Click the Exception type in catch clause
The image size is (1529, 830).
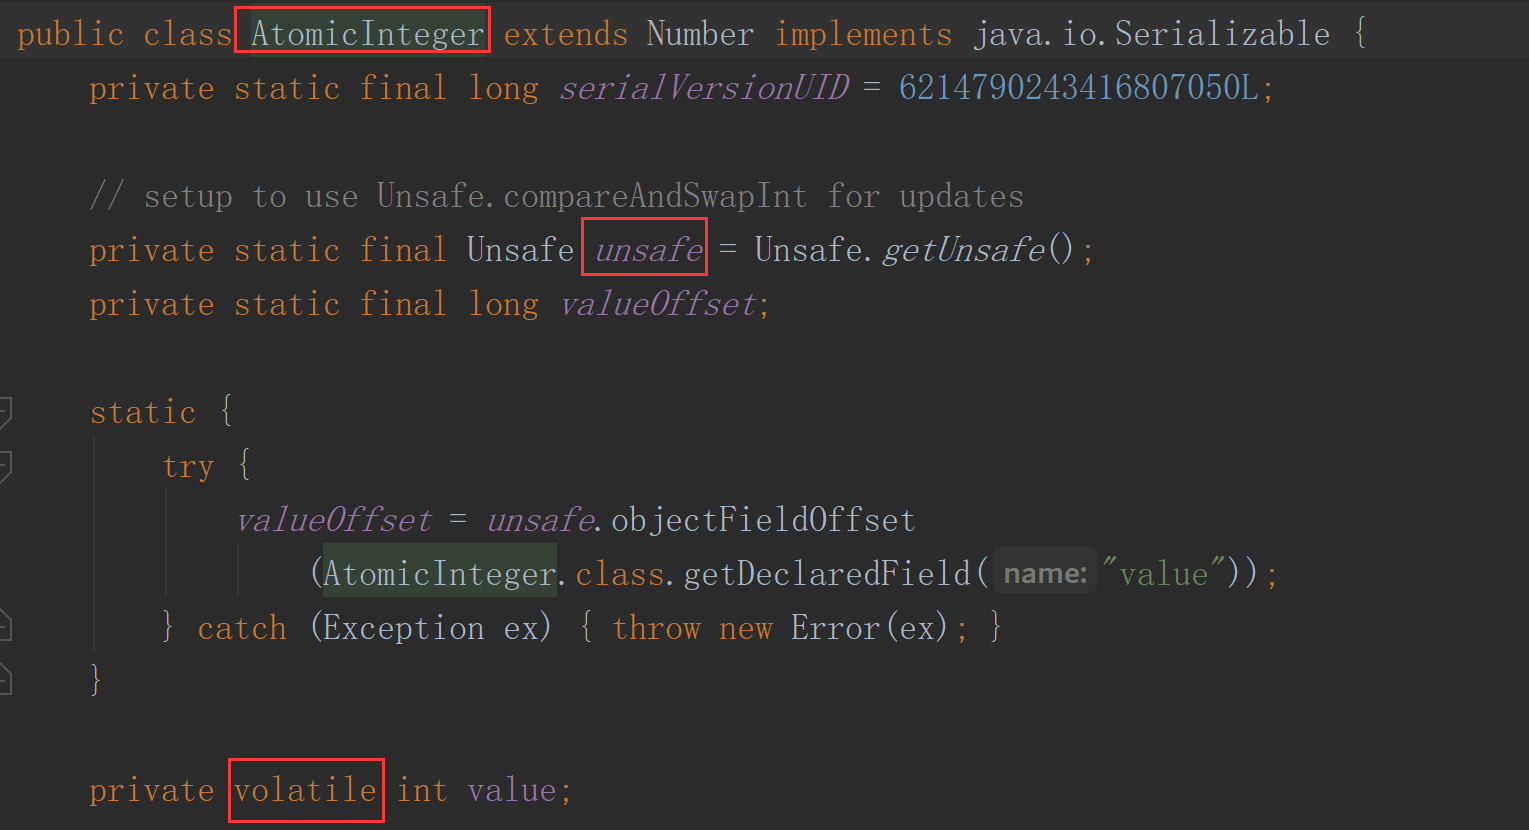point(403,628)
